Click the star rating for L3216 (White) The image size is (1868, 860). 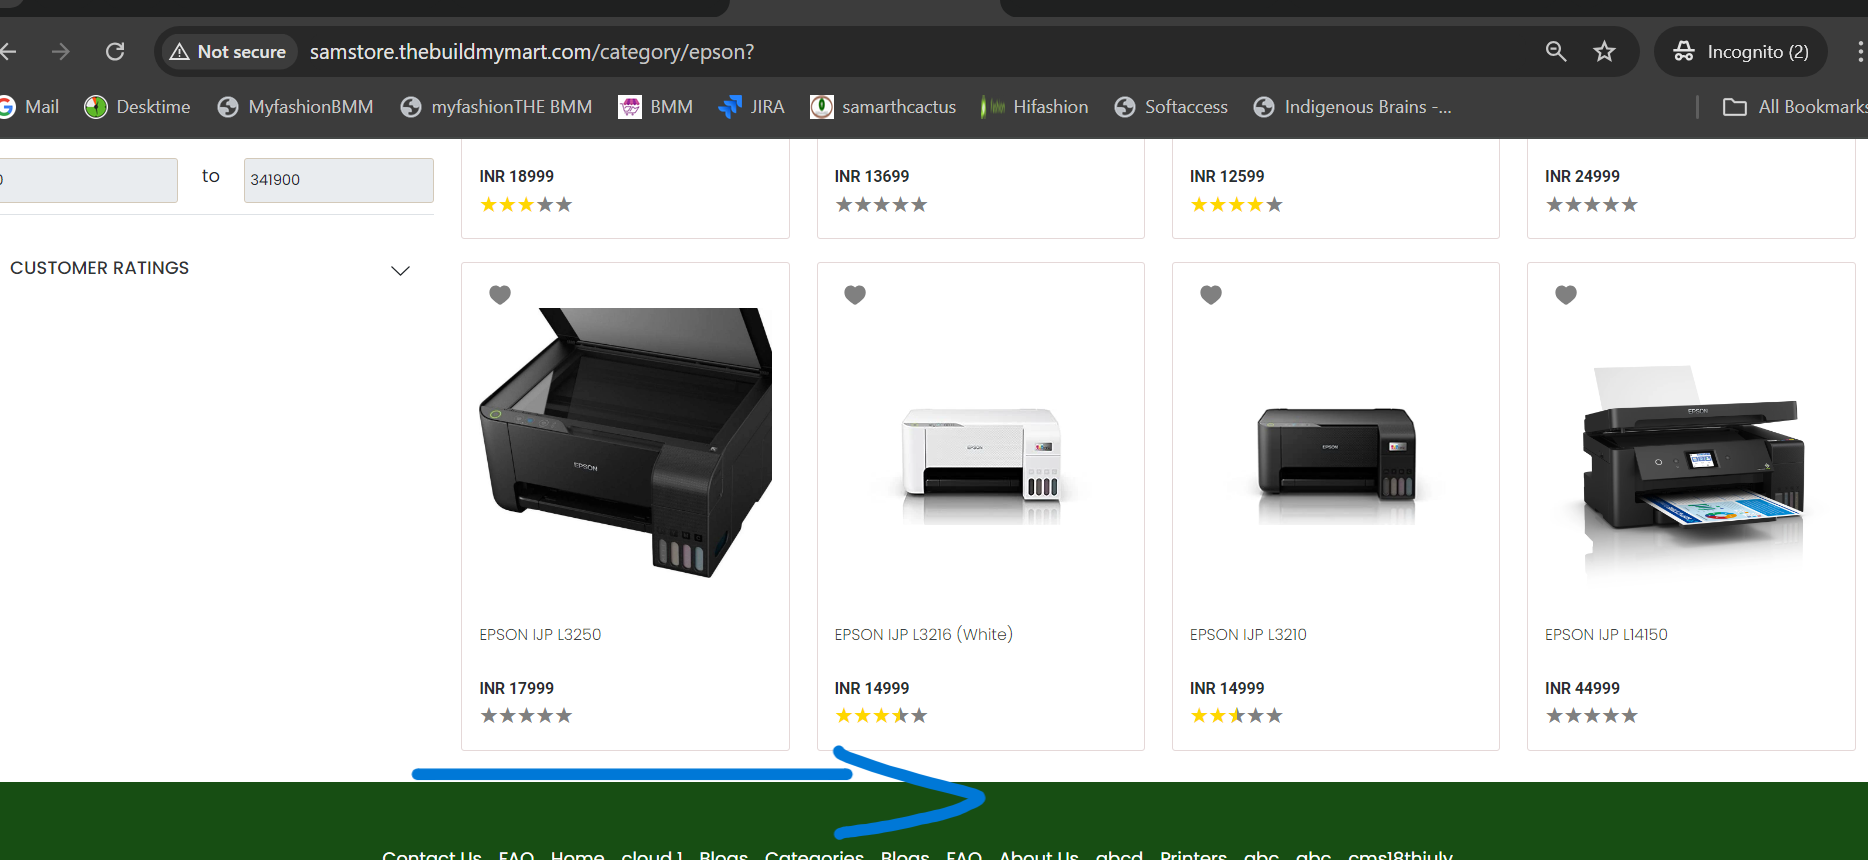[881, 716]
